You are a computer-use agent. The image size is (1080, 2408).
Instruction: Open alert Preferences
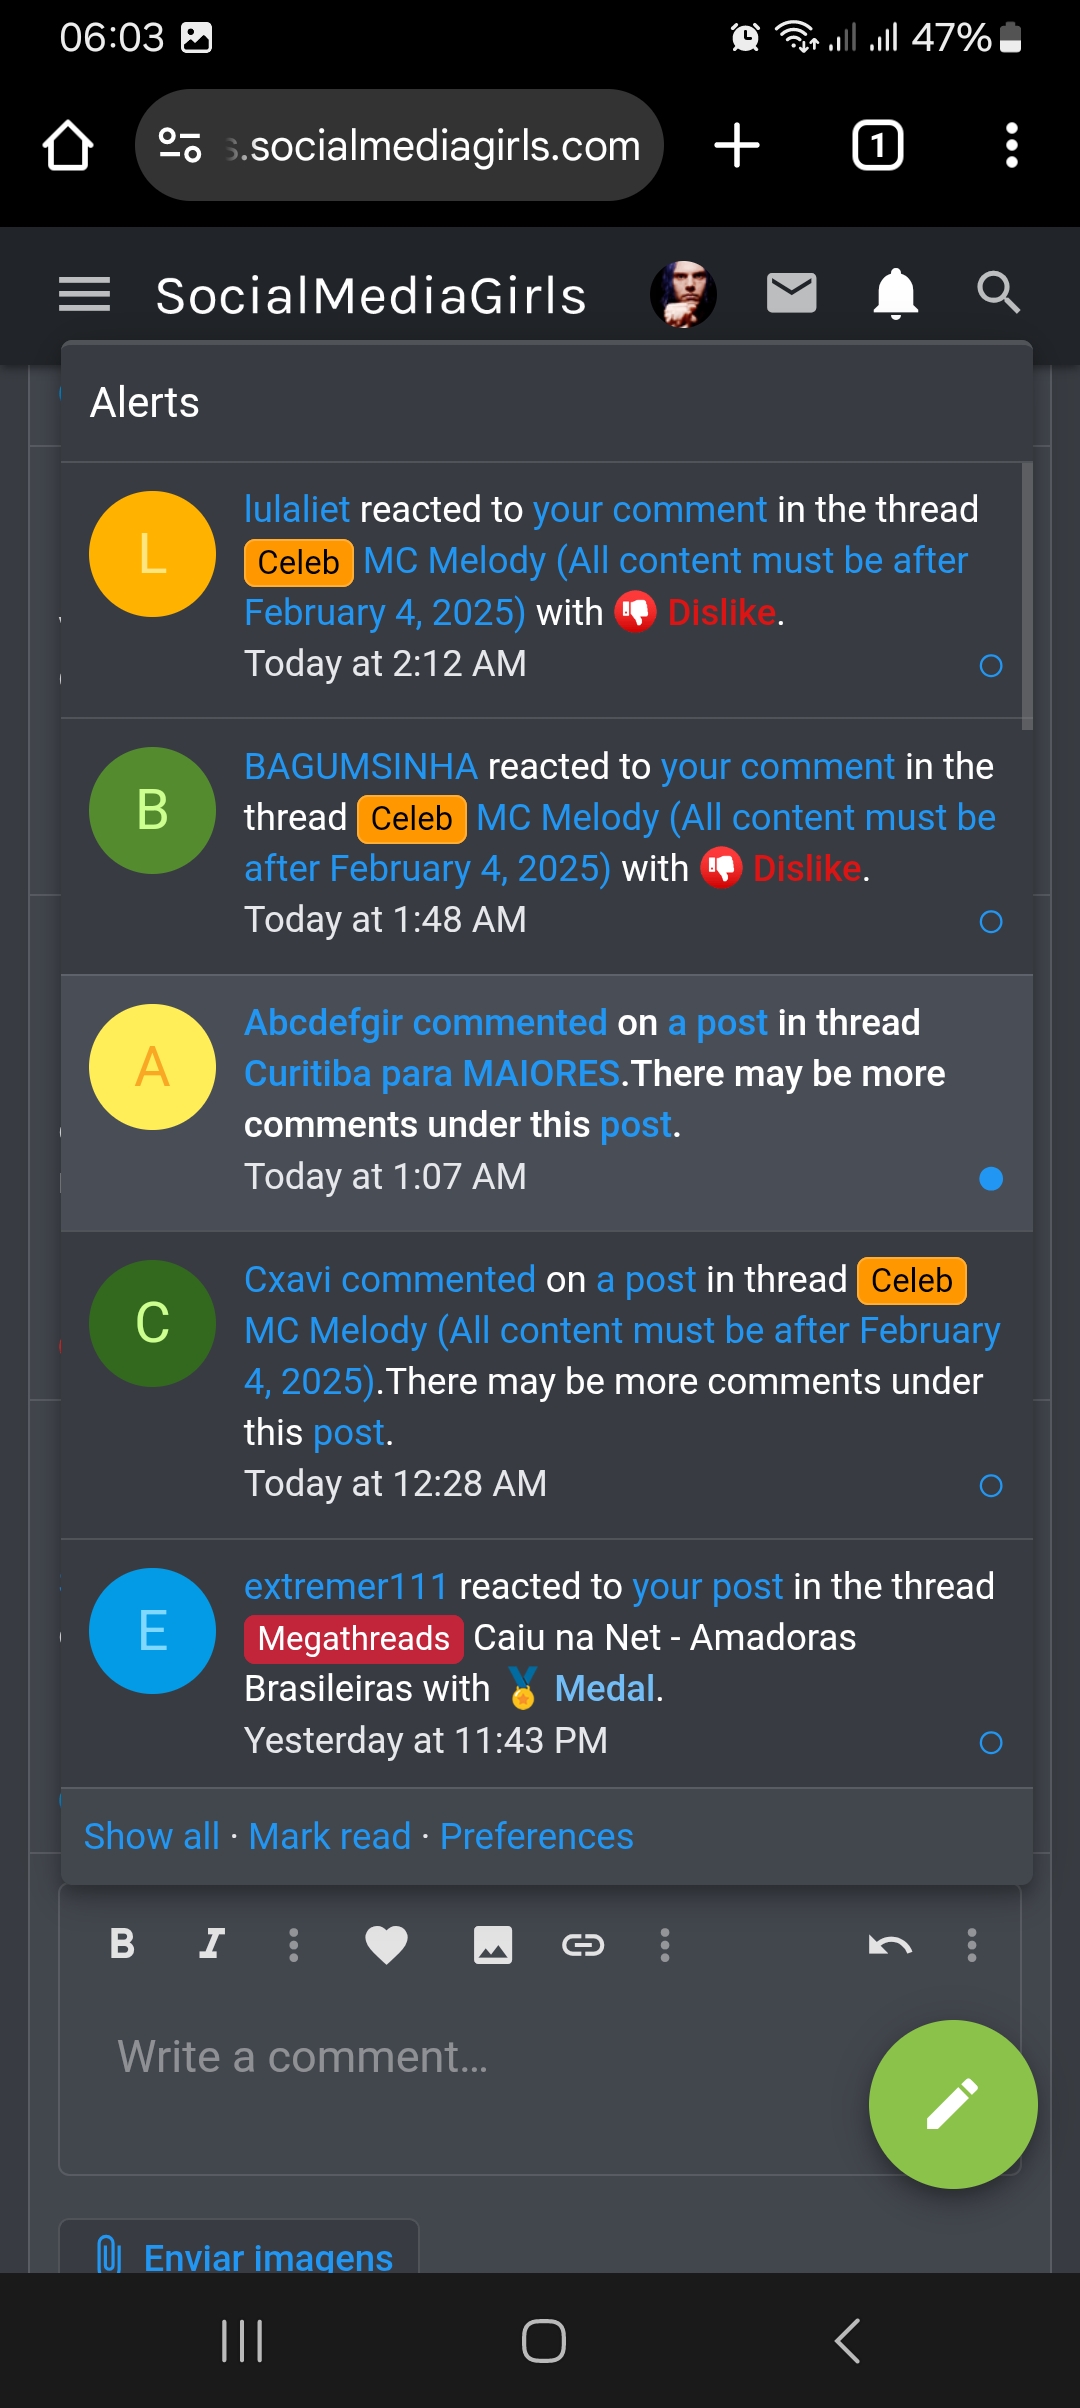(x=536, y=1836)
